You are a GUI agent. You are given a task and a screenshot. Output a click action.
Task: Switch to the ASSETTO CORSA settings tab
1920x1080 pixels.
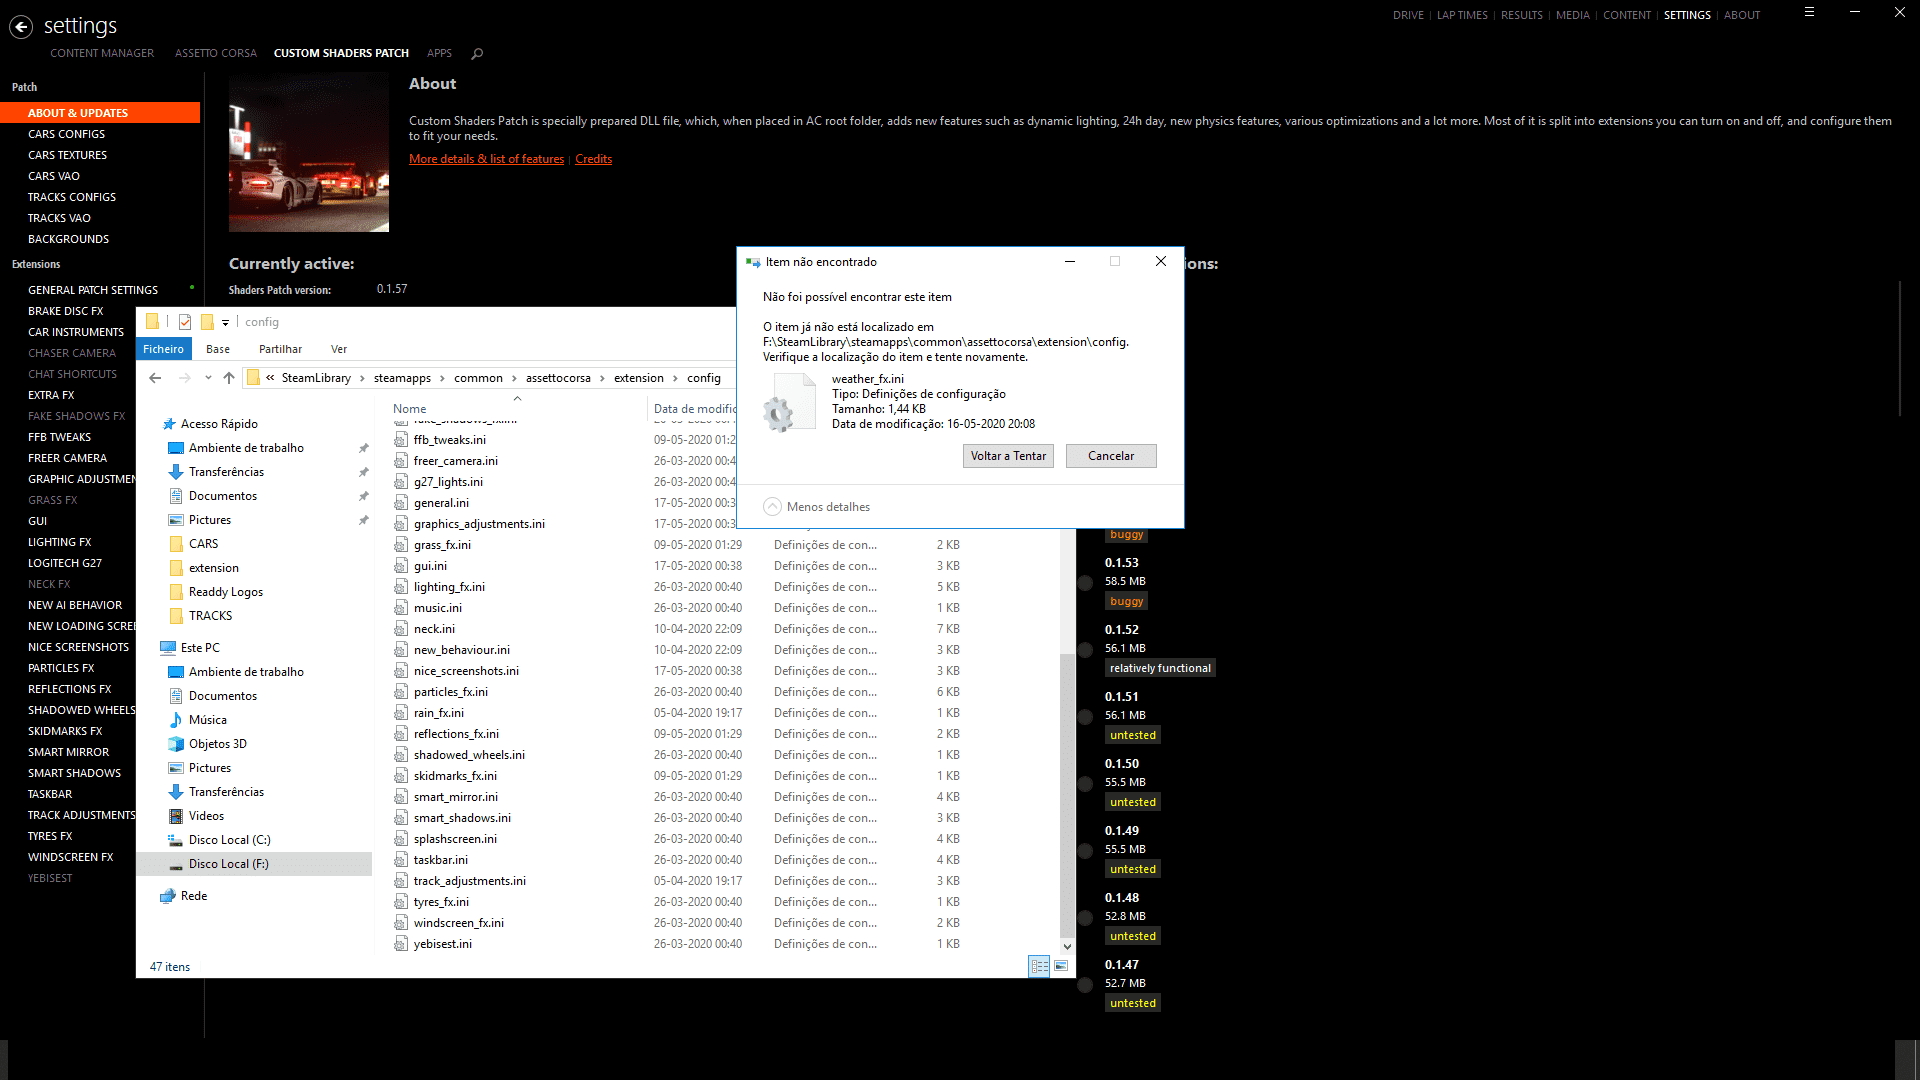pos(215,53)
